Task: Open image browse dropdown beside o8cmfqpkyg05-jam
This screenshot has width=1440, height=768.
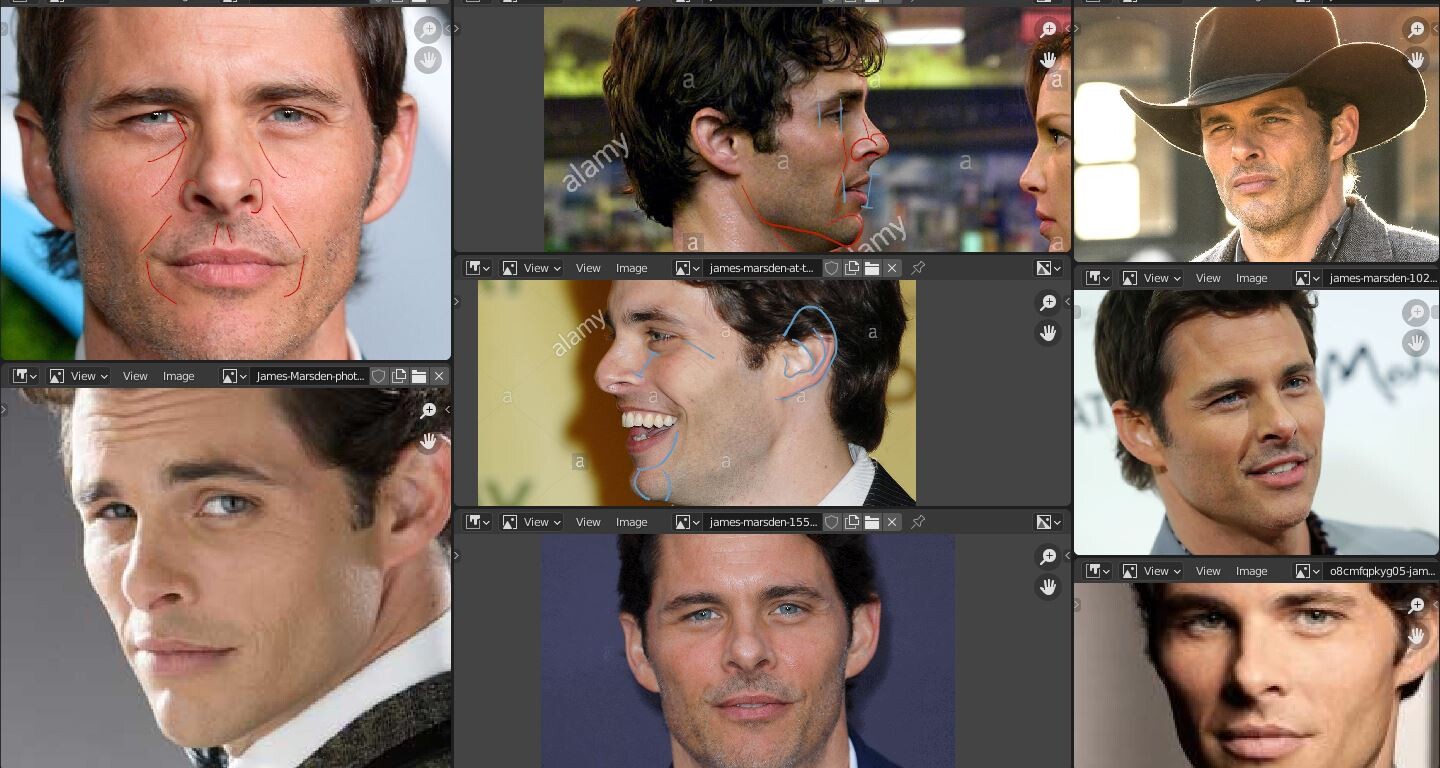Action: (1307, 571)
